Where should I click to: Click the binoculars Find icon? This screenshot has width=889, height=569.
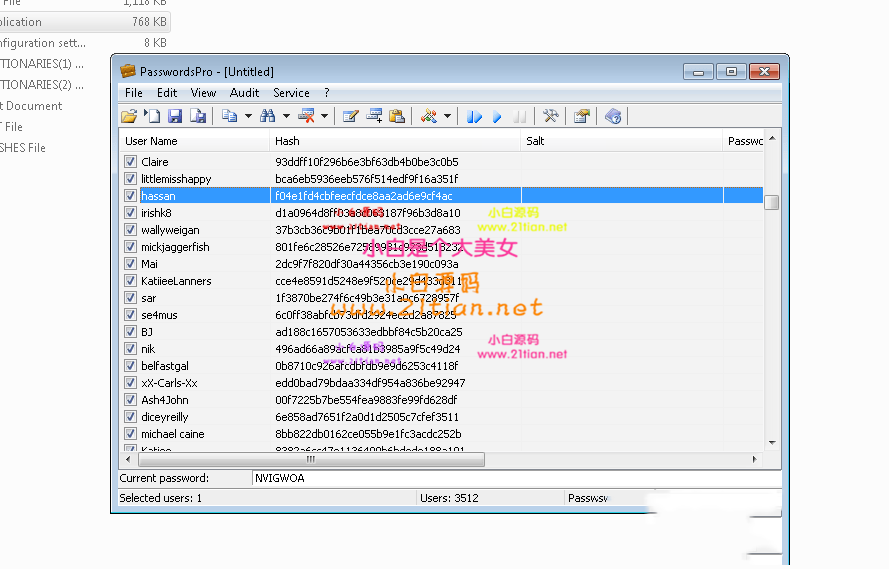click(x=267, y=116)
